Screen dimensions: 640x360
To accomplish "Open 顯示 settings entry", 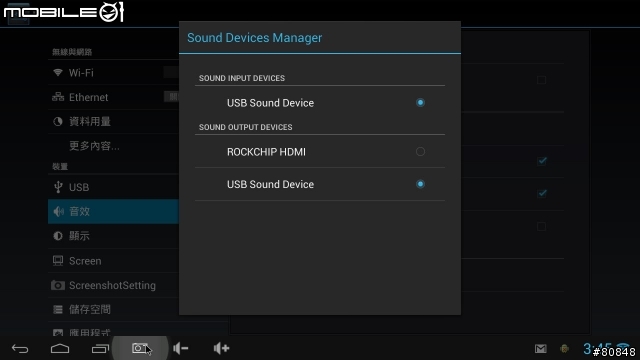I will tap(113, 236).
